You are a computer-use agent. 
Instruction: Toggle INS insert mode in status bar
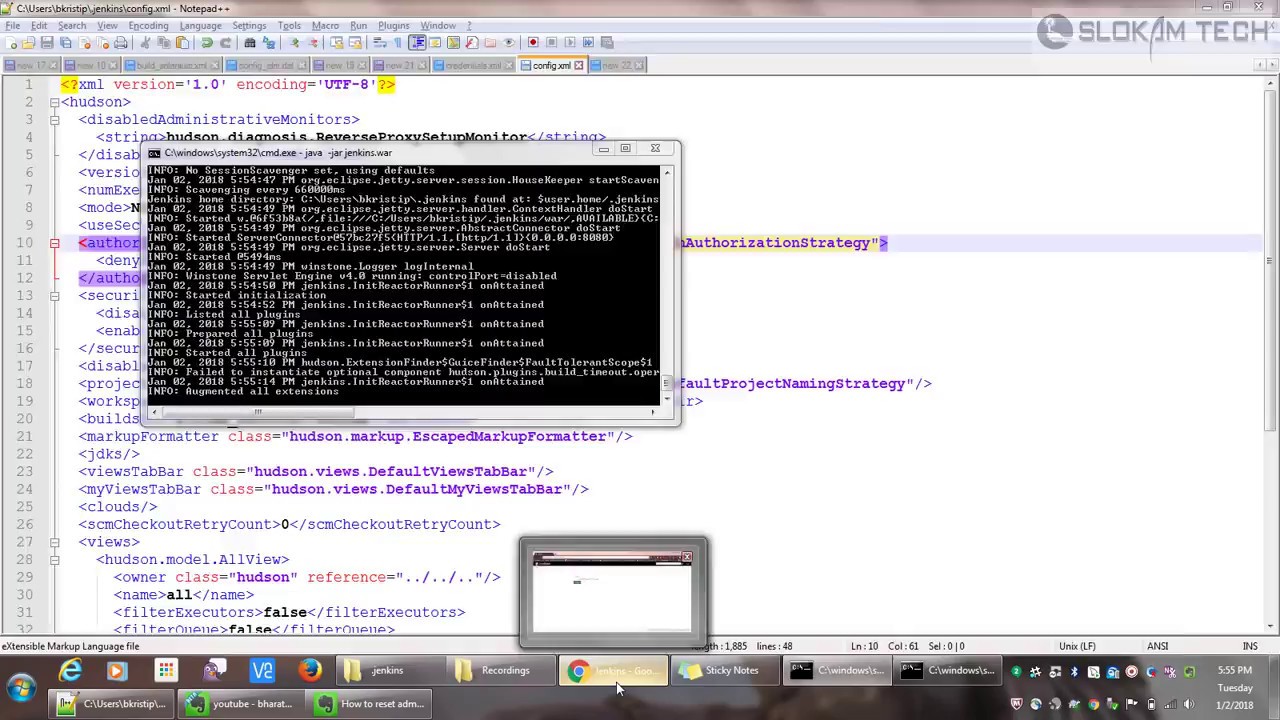click(x=1250, y=646)
